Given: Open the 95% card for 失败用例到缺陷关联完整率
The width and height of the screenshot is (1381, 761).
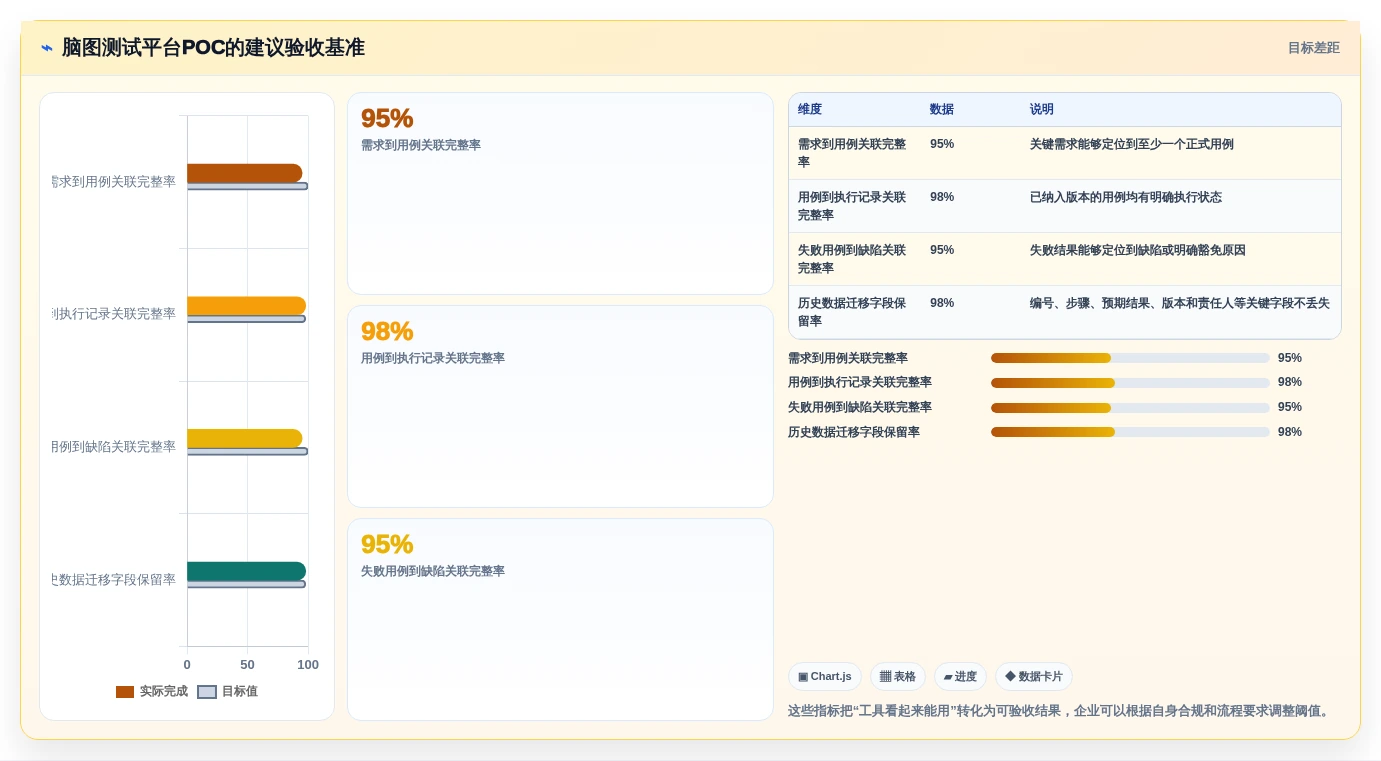Looking at the screenshot, I should click(x=560, y=619).
